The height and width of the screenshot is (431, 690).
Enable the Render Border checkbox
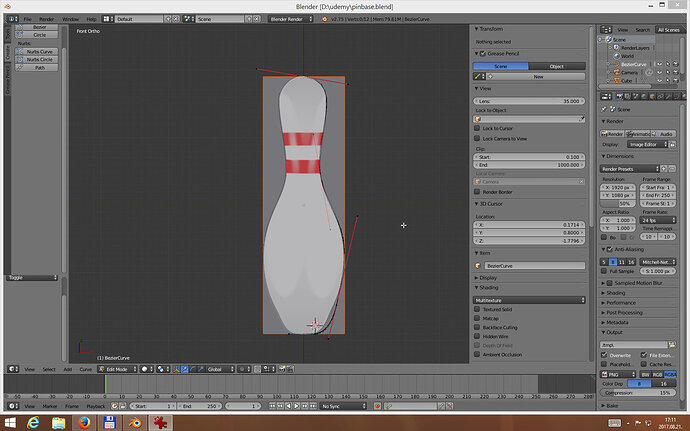tap(477, 192)
